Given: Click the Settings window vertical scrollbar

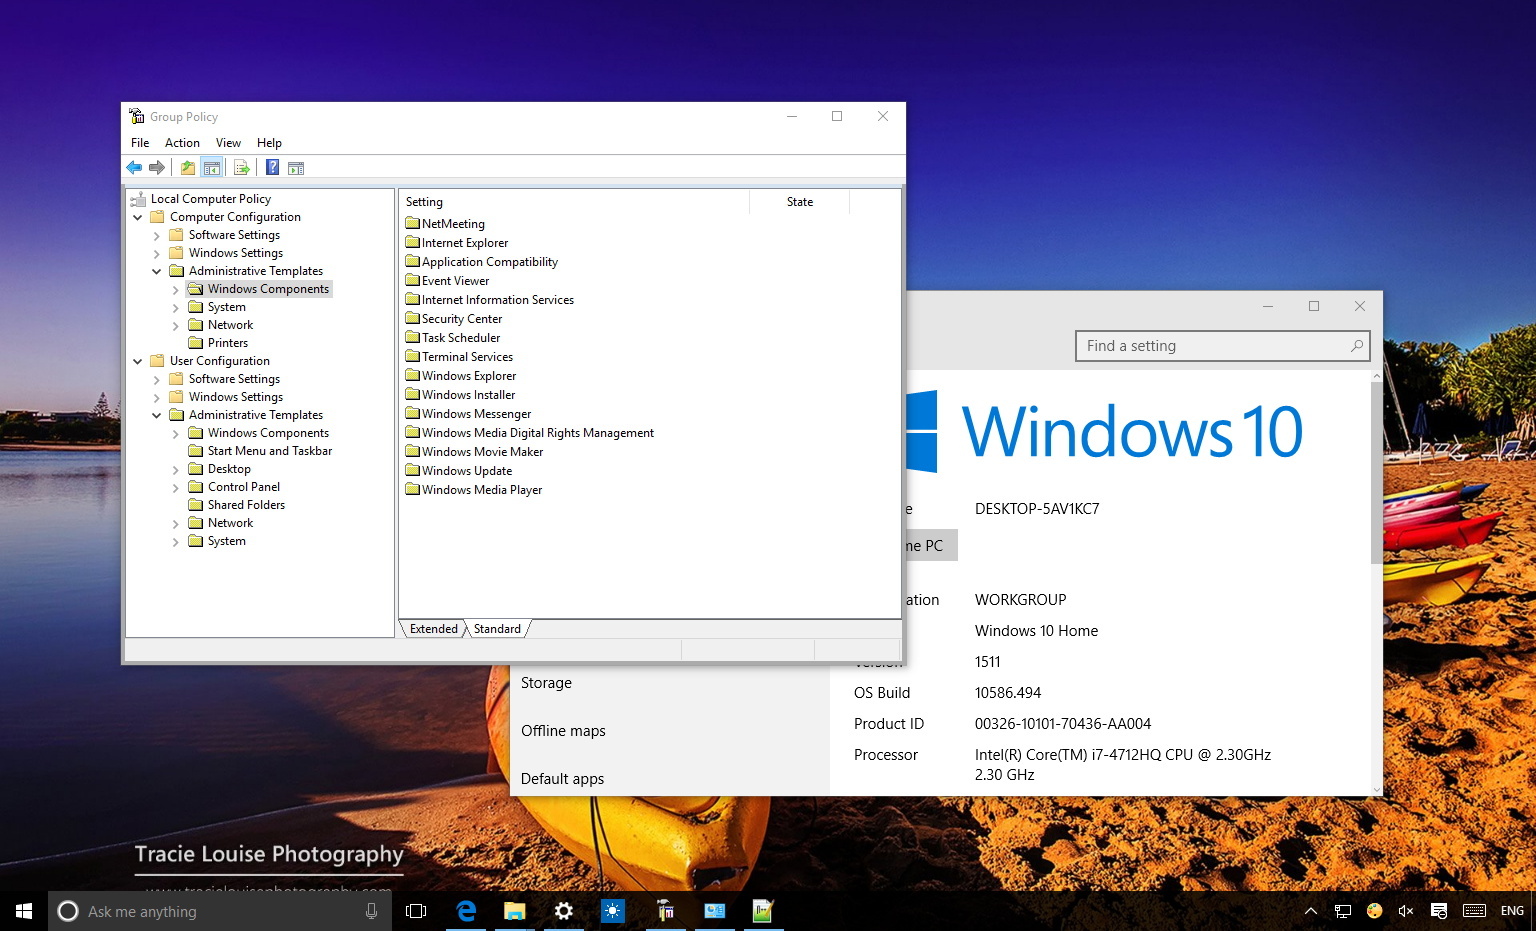Looking at the screenshot, I should tap(1376, 470).
